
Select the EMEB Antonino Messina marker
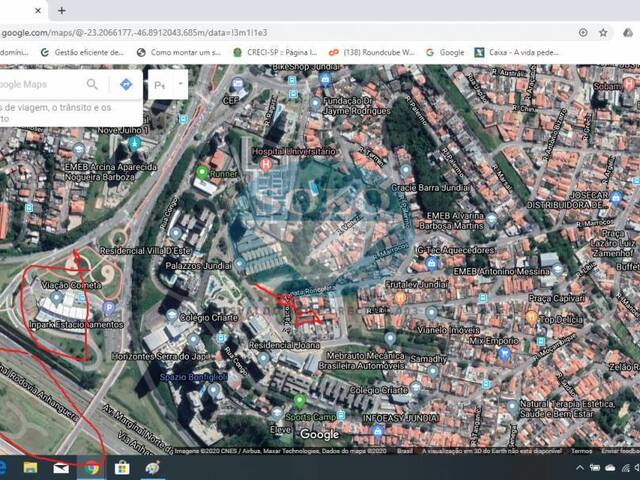(557, 270)
